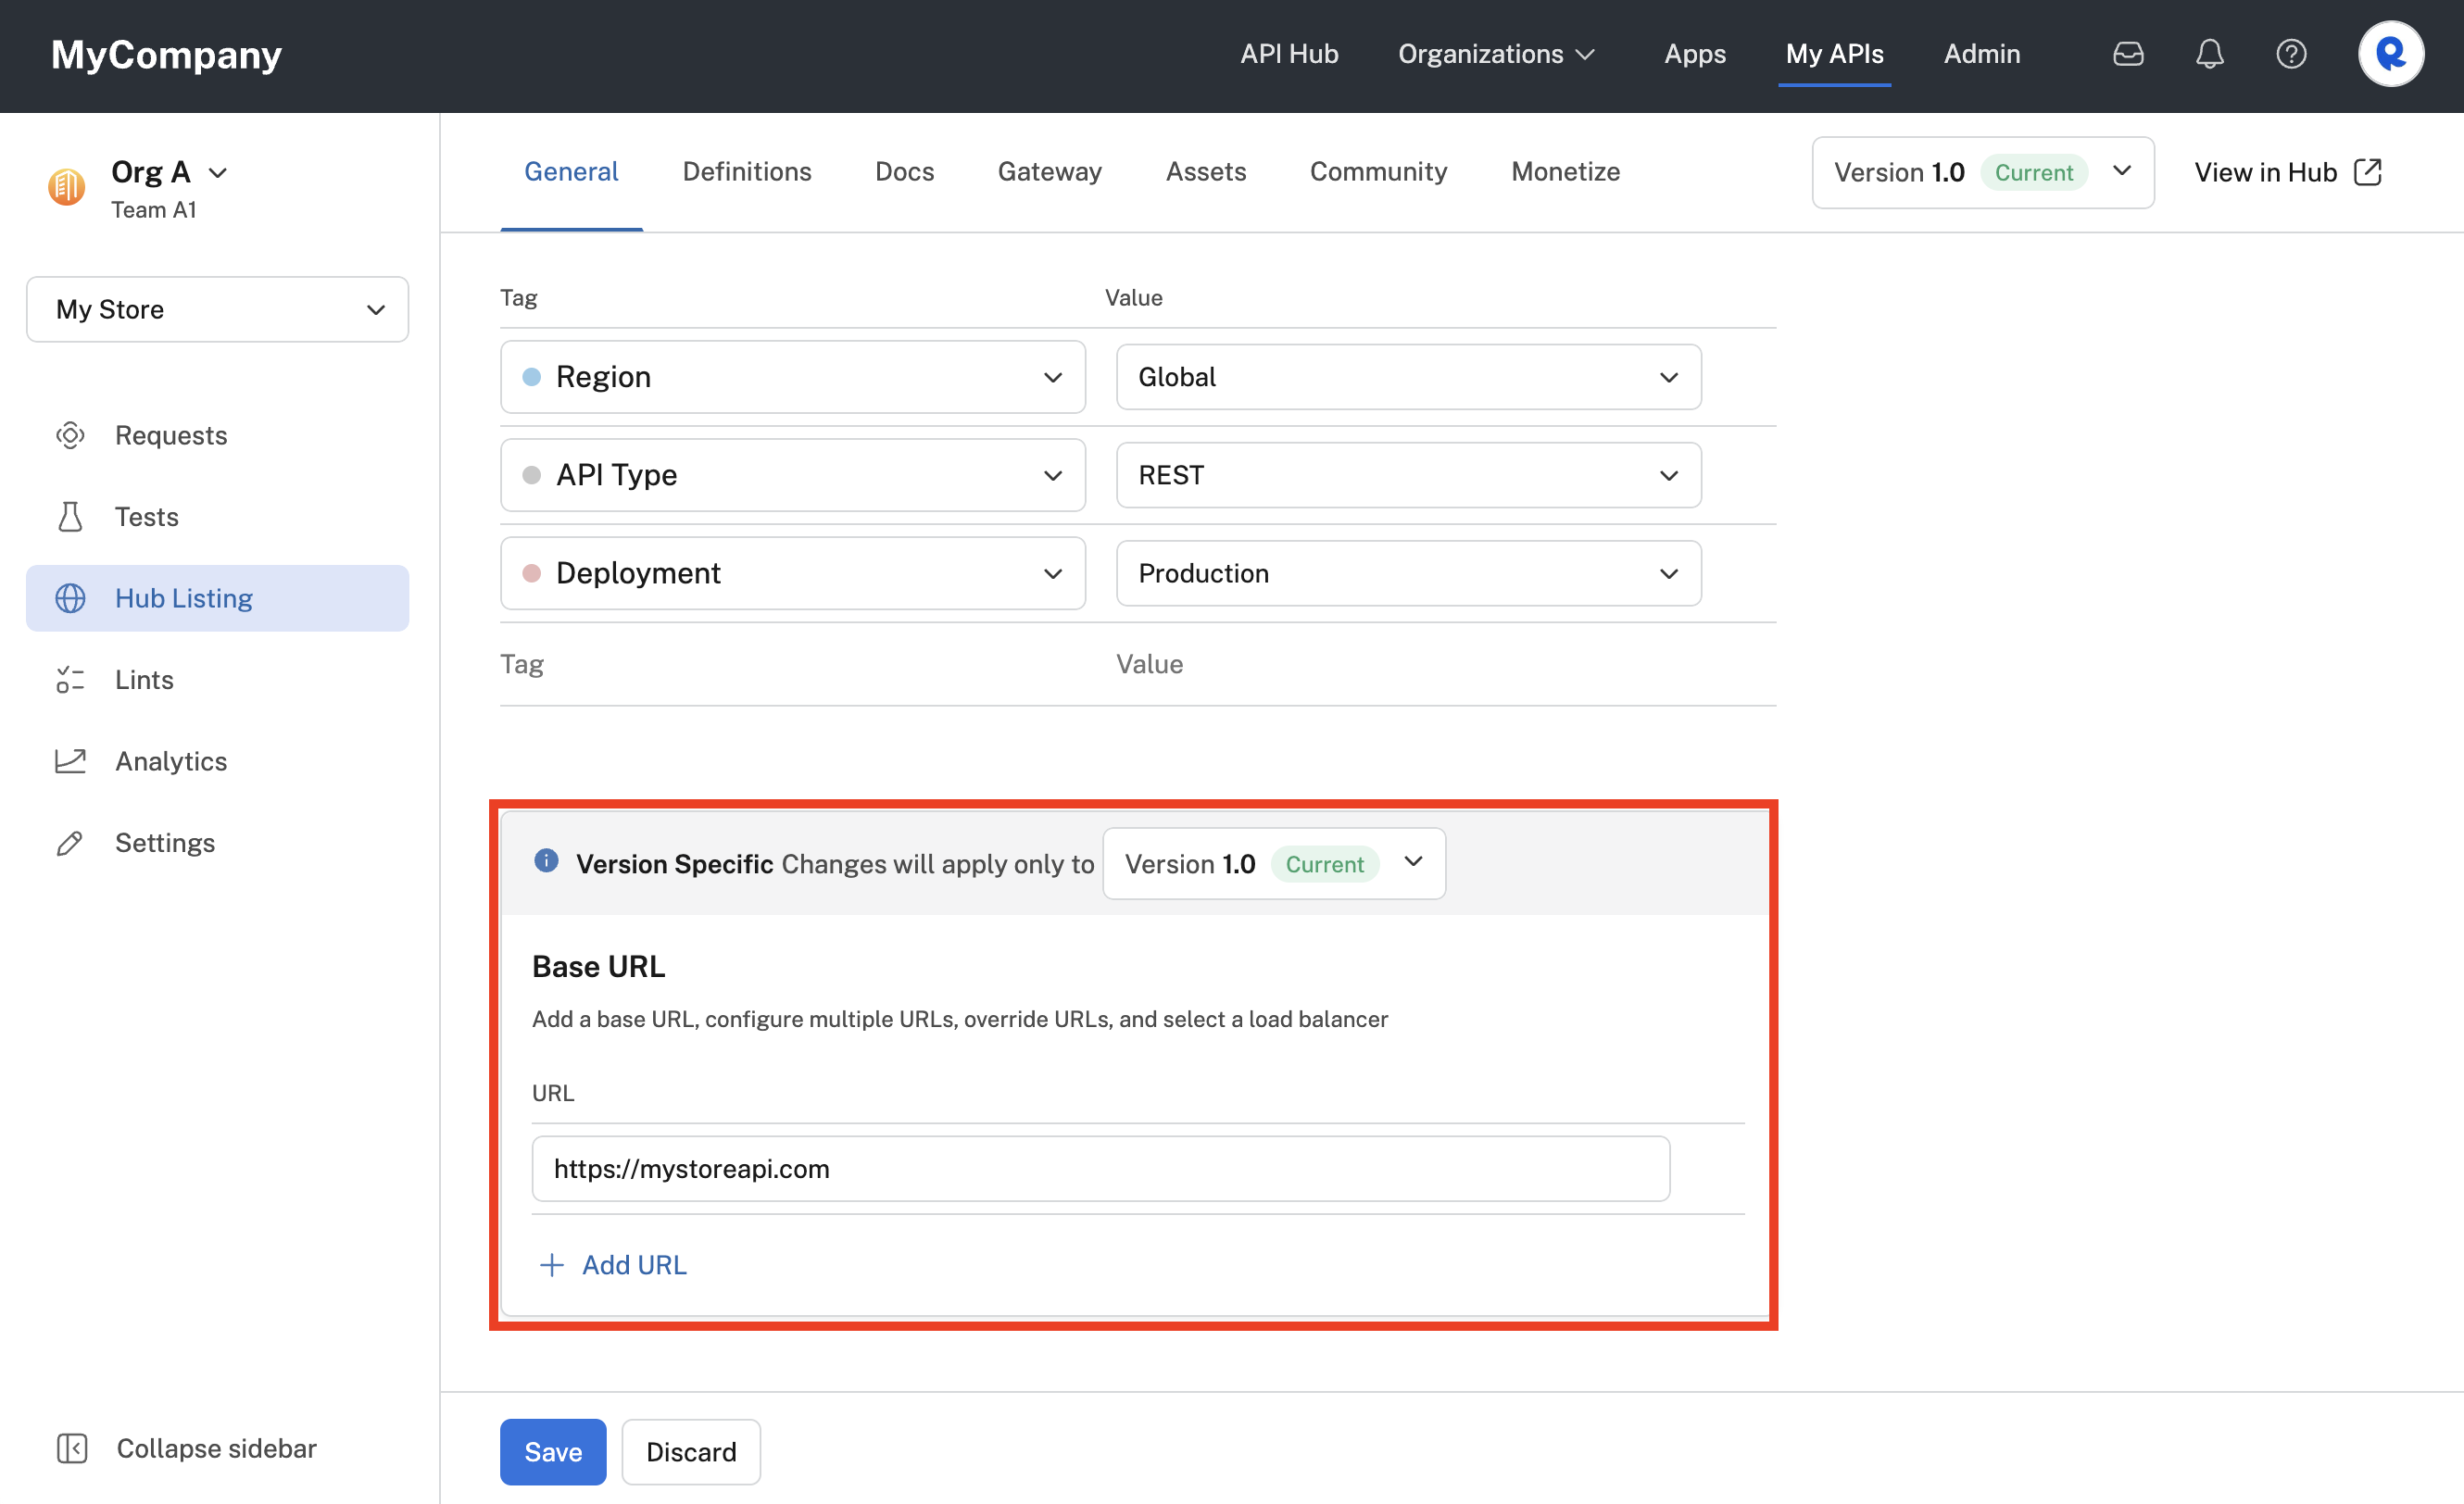
Task: Open the My Store API selector dropdown
Action: [218, 309]
